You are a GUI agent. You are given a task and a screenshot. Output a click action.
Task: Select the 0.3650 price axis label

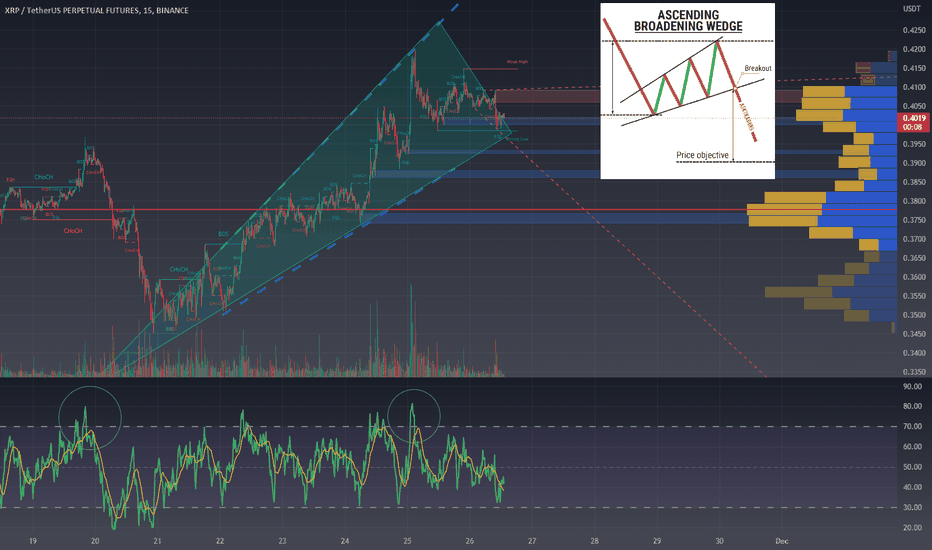tap(914, 258)
